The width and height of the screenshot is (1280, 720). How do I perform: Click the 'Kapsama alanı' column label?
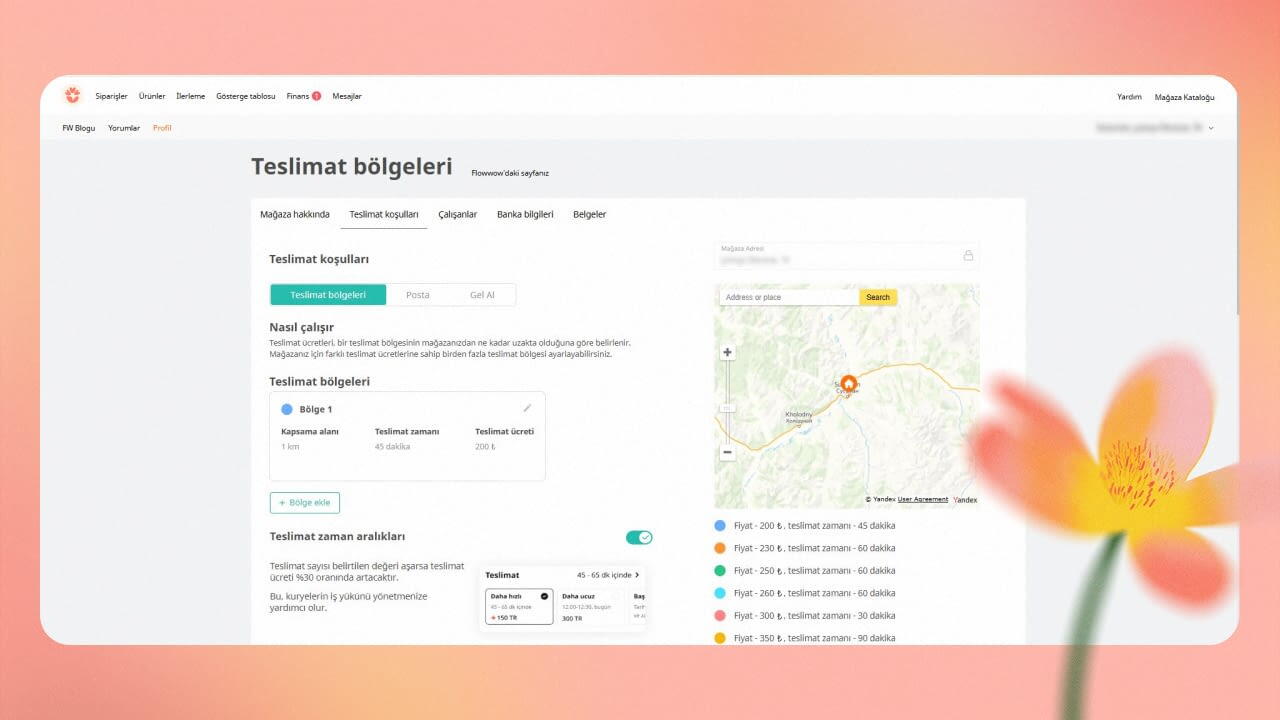click(x=310, y=431)
